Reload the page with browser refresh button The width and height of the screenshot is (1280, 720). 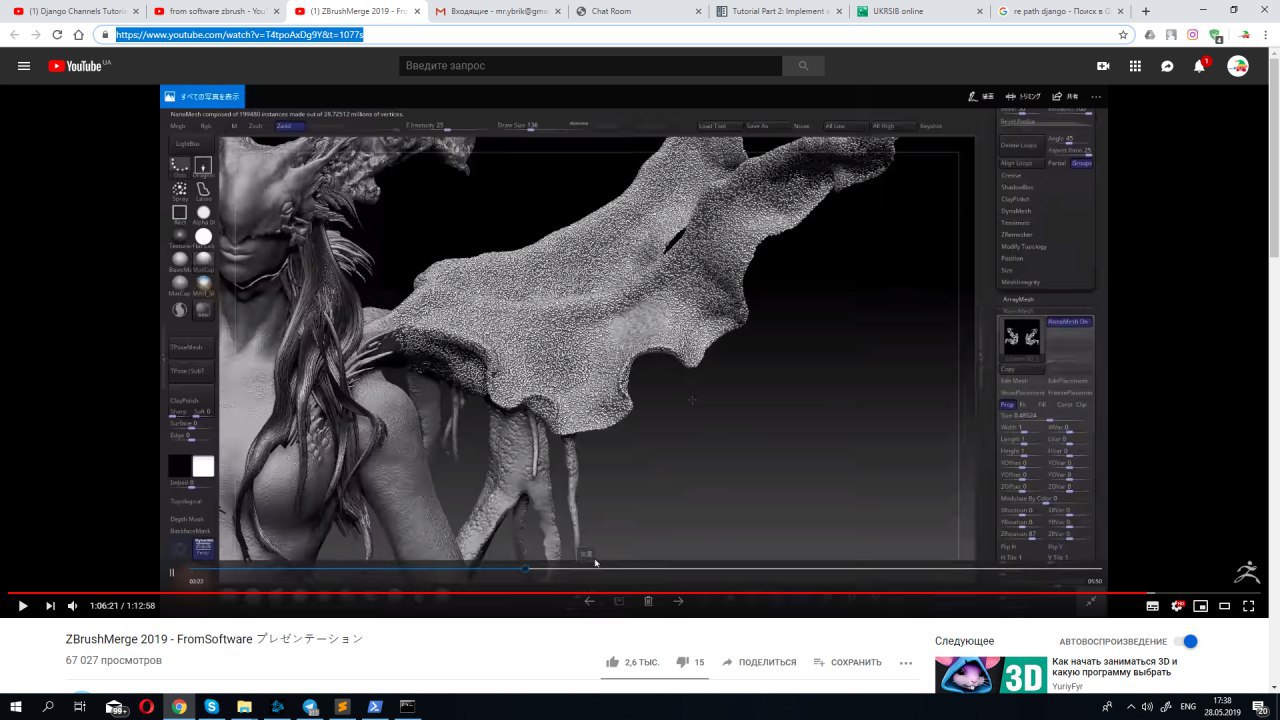point(57,34)
